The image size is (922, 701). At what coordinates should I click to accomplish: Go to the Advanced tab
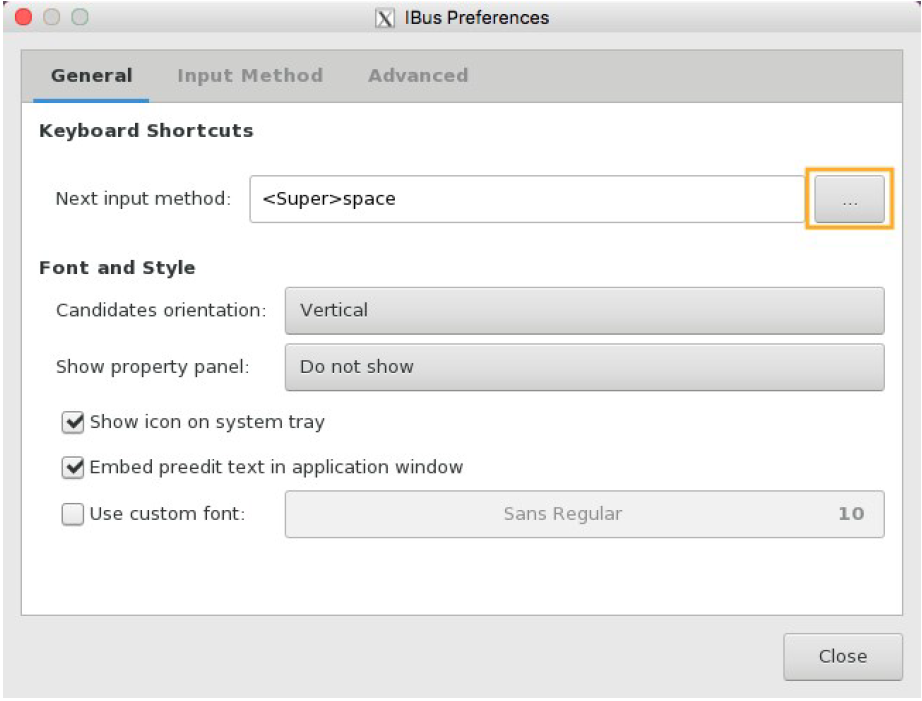point(418,76)
